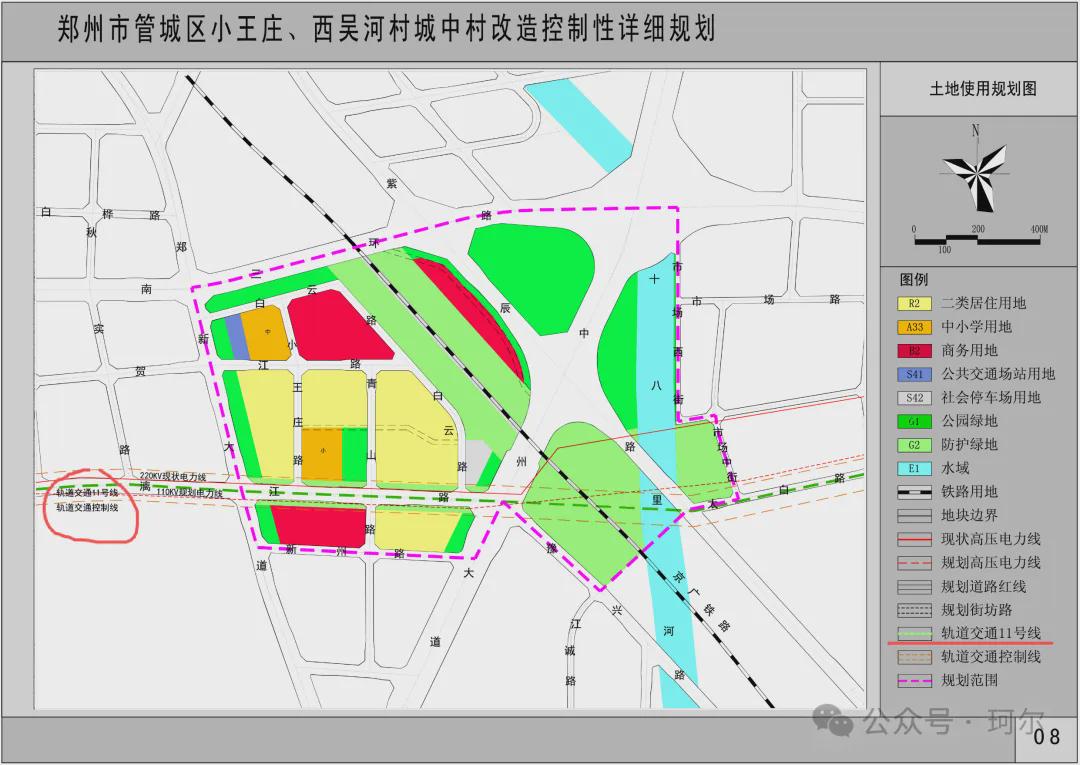The height and width of the screenshot is (765, 1080).
Task: Click the orange school parcel marked 中
Action: pos(265,332)
